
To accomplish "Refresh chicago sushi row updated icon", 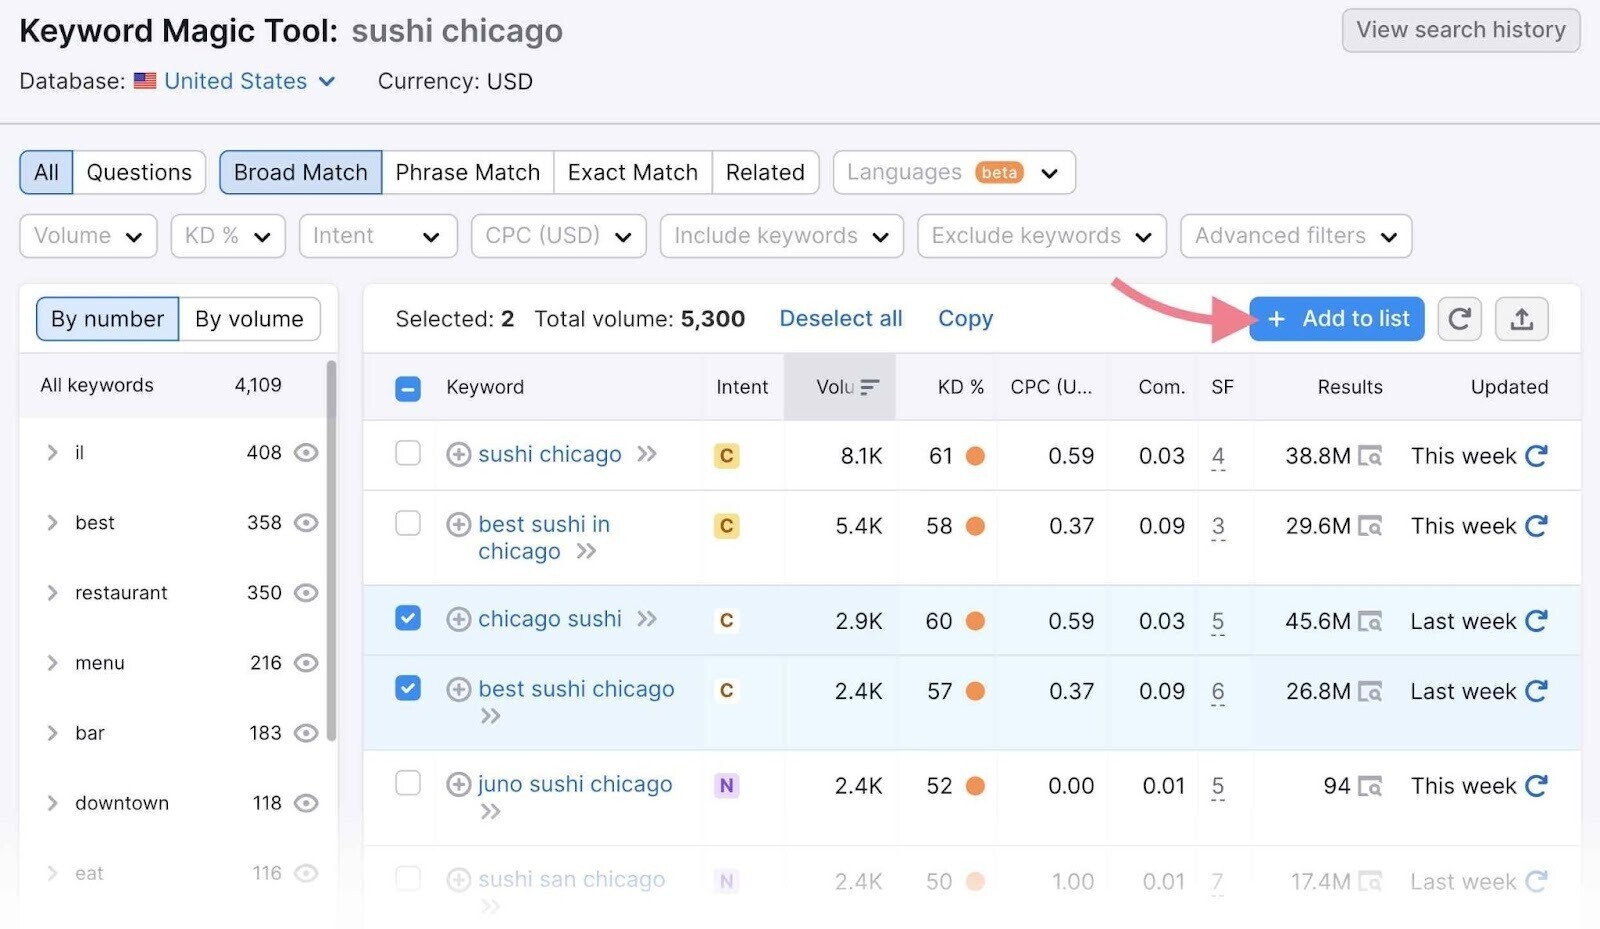I will point(1536,621).
